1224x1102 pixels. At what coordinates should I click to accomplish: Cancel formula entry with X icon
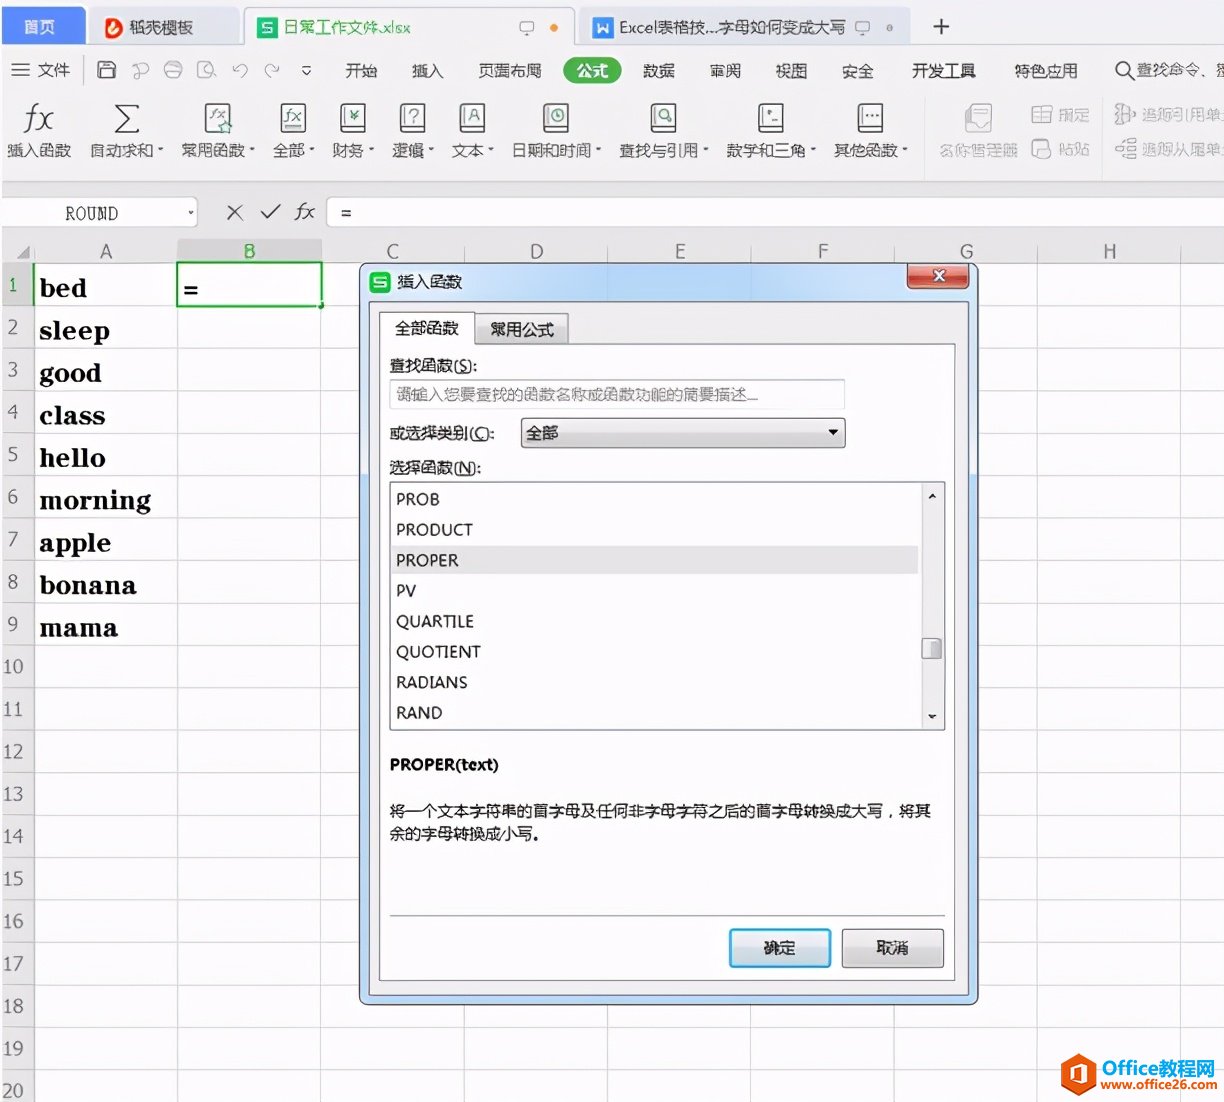point(234,212)
